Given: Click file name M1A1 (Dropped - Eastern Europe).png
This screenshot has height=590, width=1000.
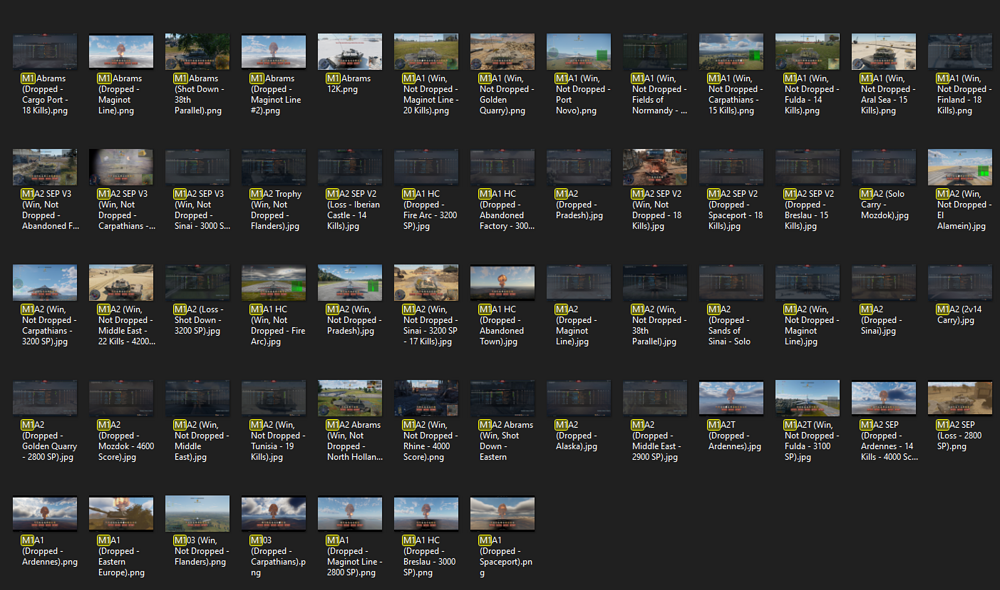Looking at the screenshot, I should 121,556.
